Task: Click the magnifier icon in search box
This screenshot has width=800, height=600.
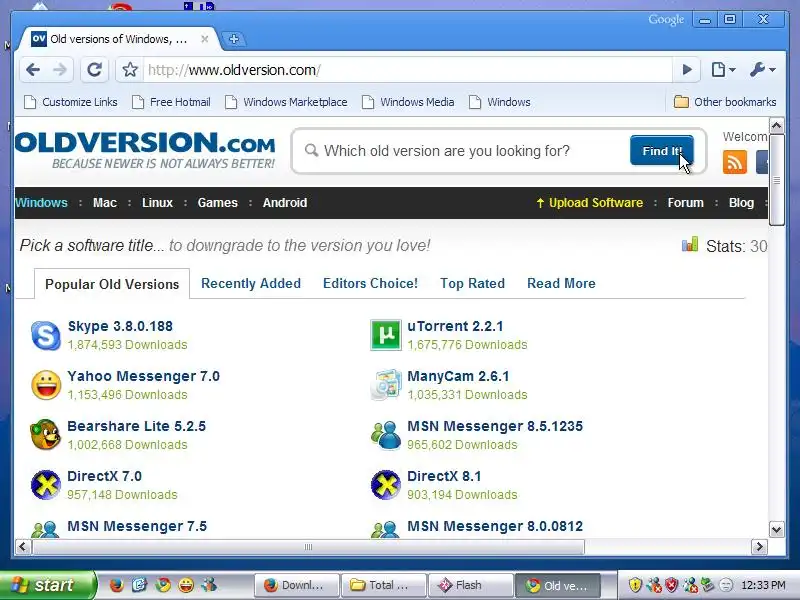Action: (311, 151)
